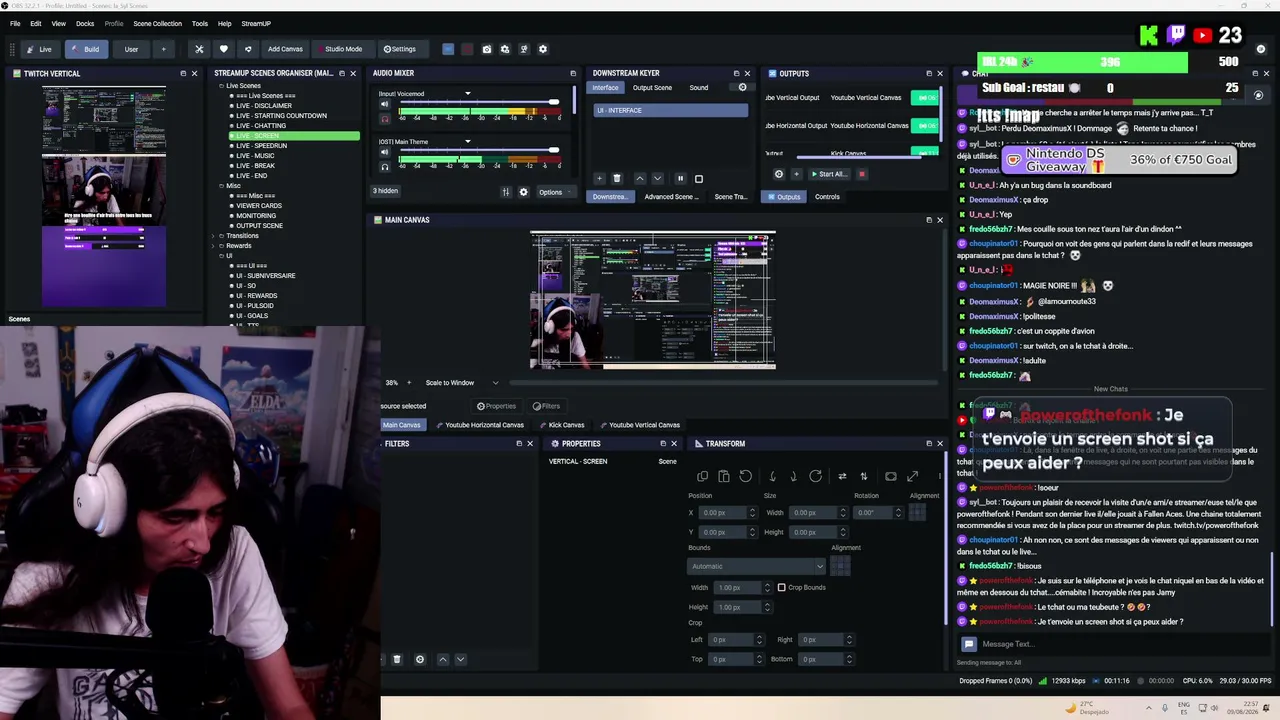This screenshot has height=720, width=1280.
Task: Move Downstream Keyer scene up
Action: click(x=640, y=179)
